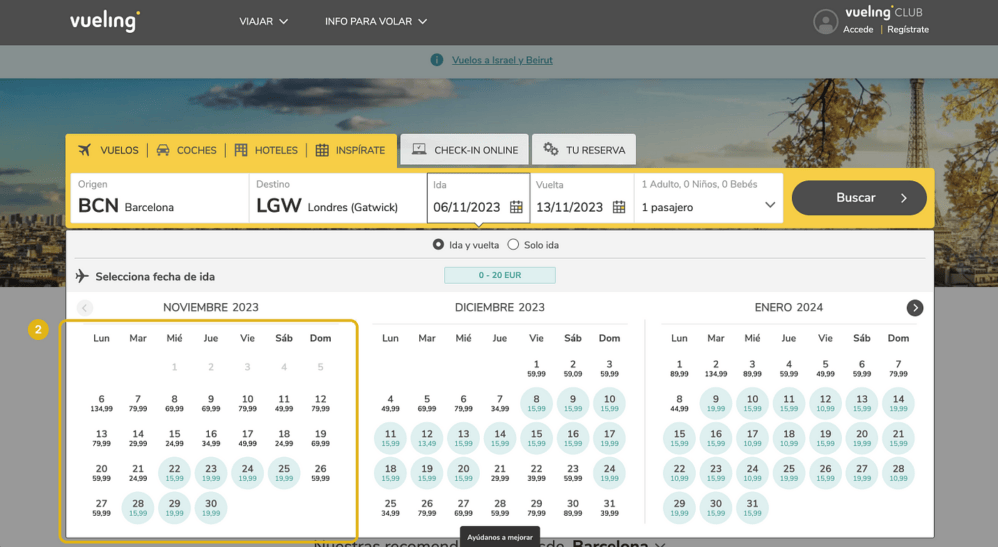Click the Origen field showing BCN Barcelona
This screenshot has width=998, height=547.
click(x=159, y=198)
